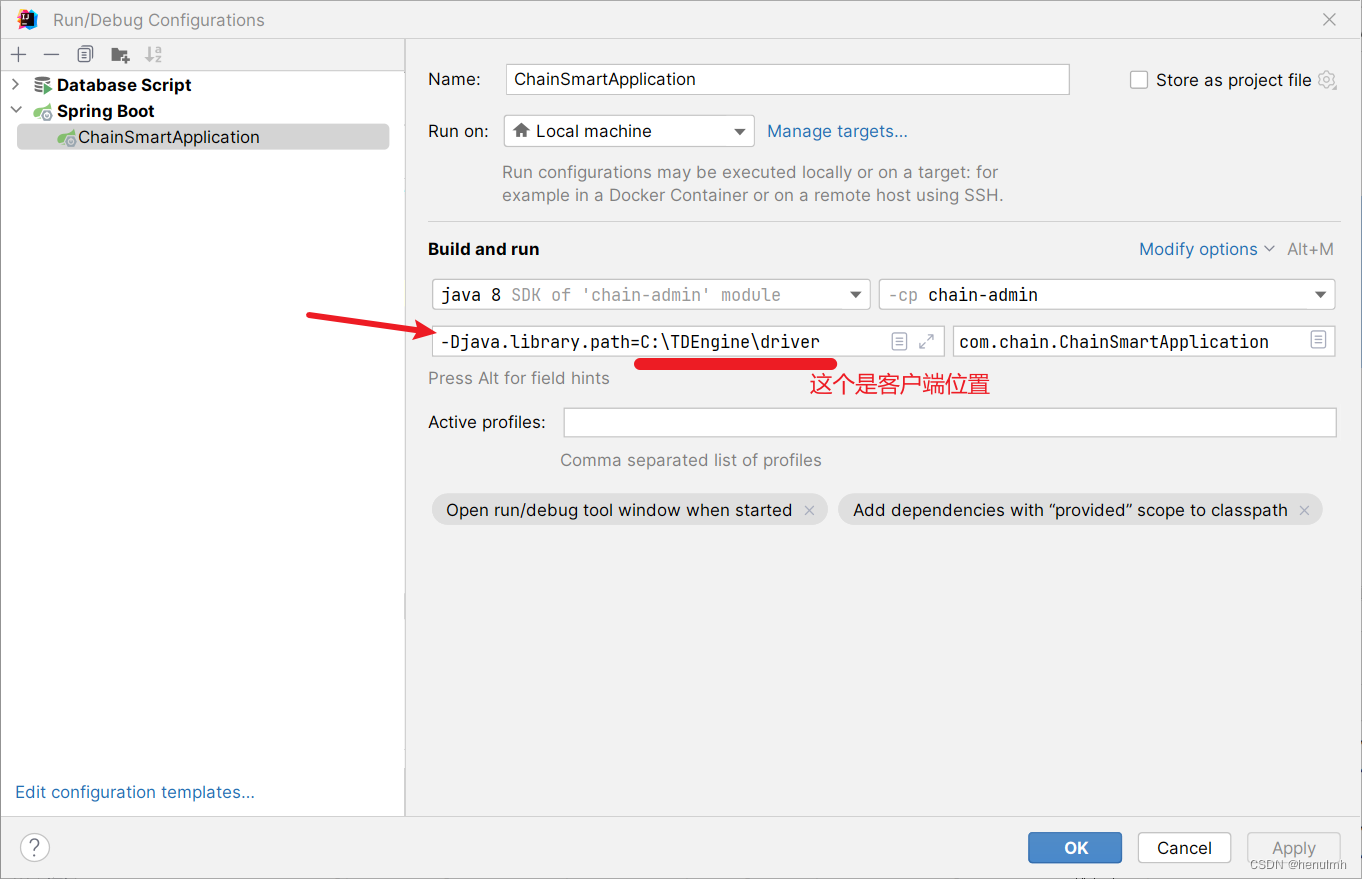The width and height of the screenshot is (1362, 879).
Task: Click the Manage targets link
Action: coord(837,131)
